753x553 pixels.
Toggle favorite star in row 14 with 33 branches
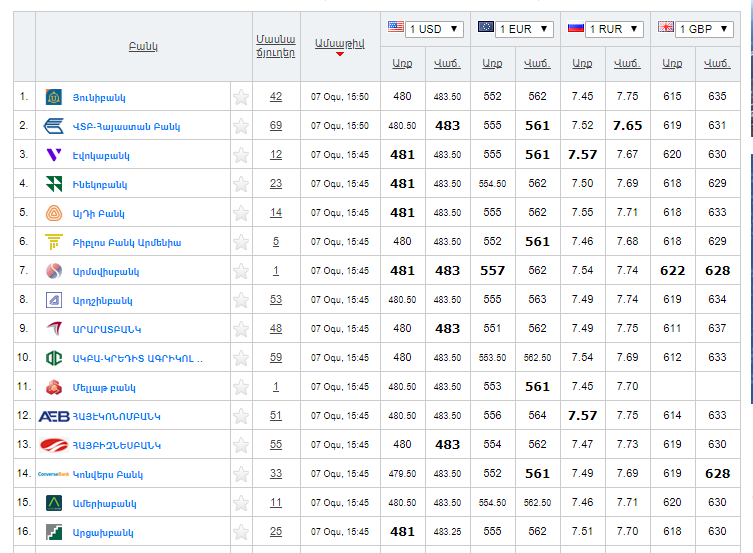[x=241, y=474]
